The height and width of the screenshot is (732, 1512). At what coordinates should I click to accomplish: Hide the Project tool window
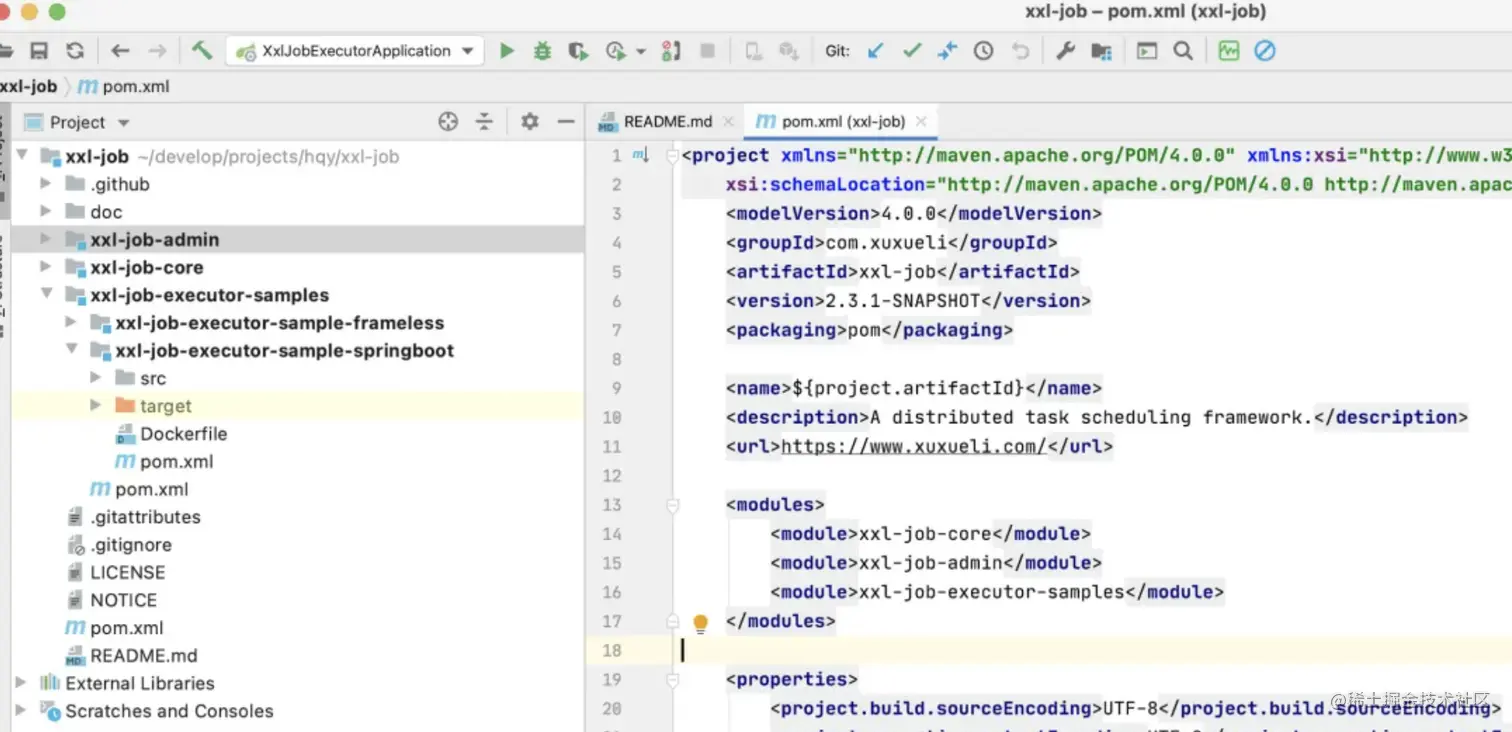click(x=566, y=122)
